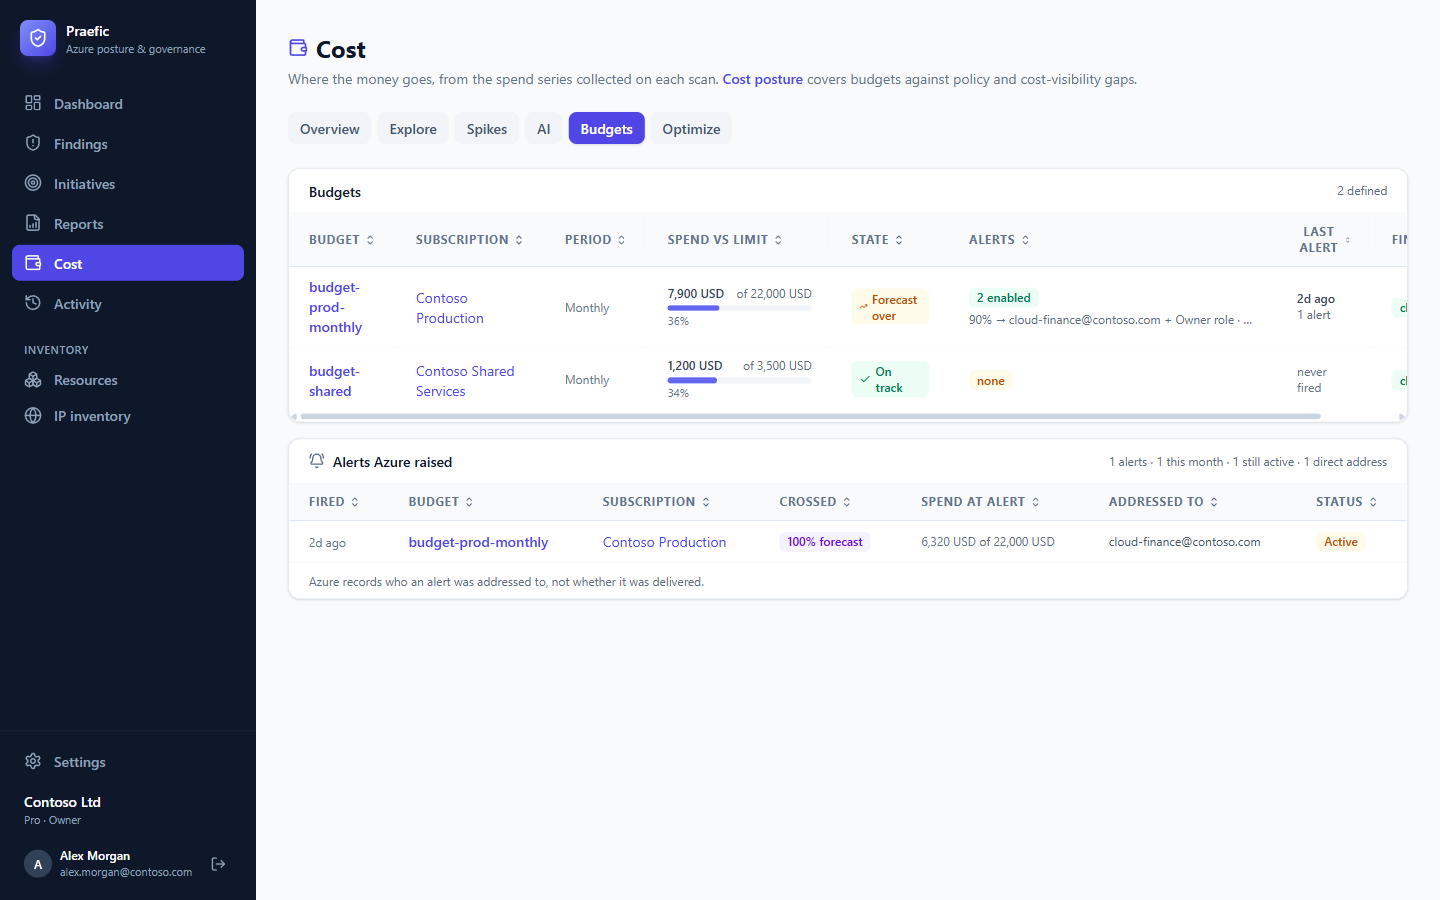Sort alerts by Fired column
This screenshot has height=900, width=1440.
[334, 502]
